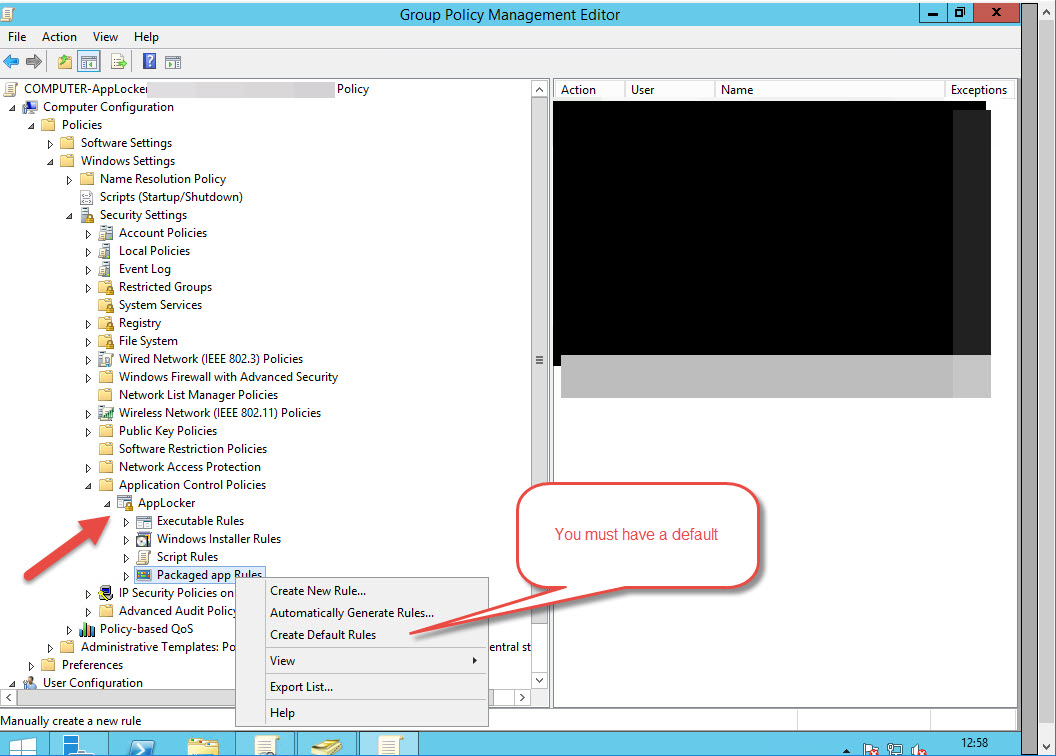Click the Export List toolbar icon

119,62
